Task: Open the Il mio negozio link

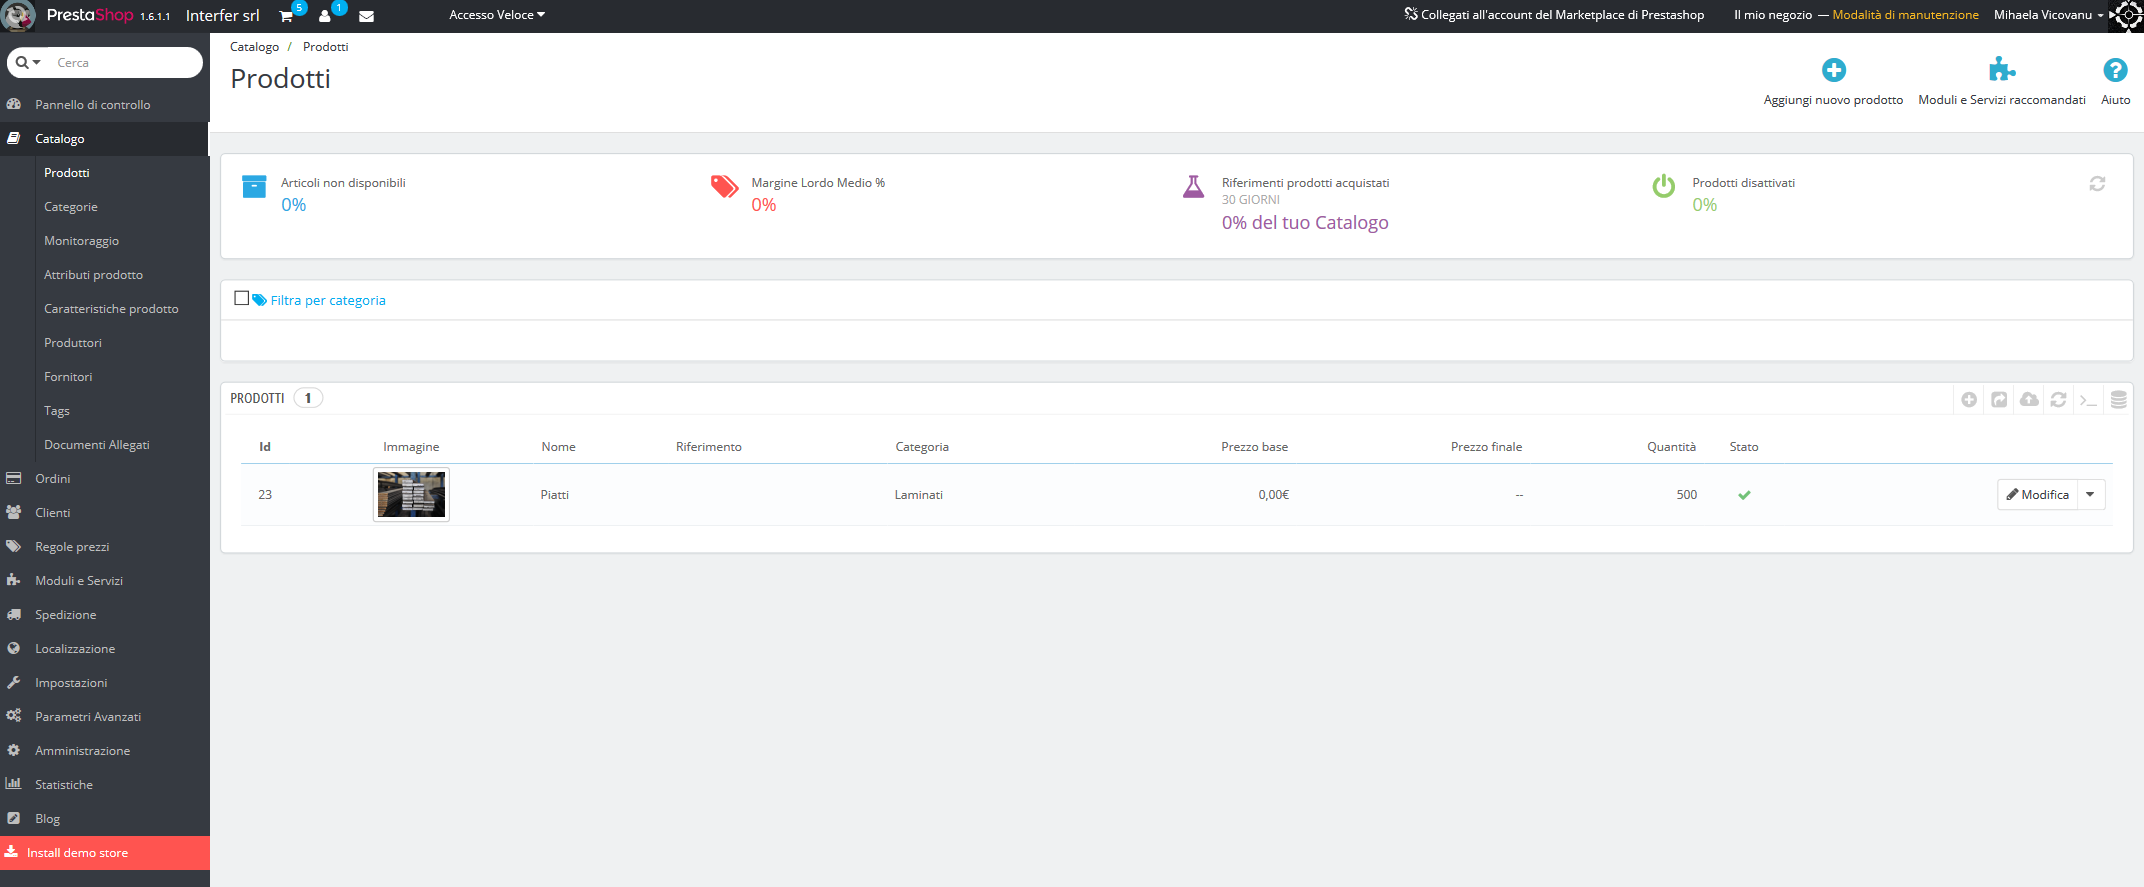Action: pyautogui.click(x=1773, y=15)
